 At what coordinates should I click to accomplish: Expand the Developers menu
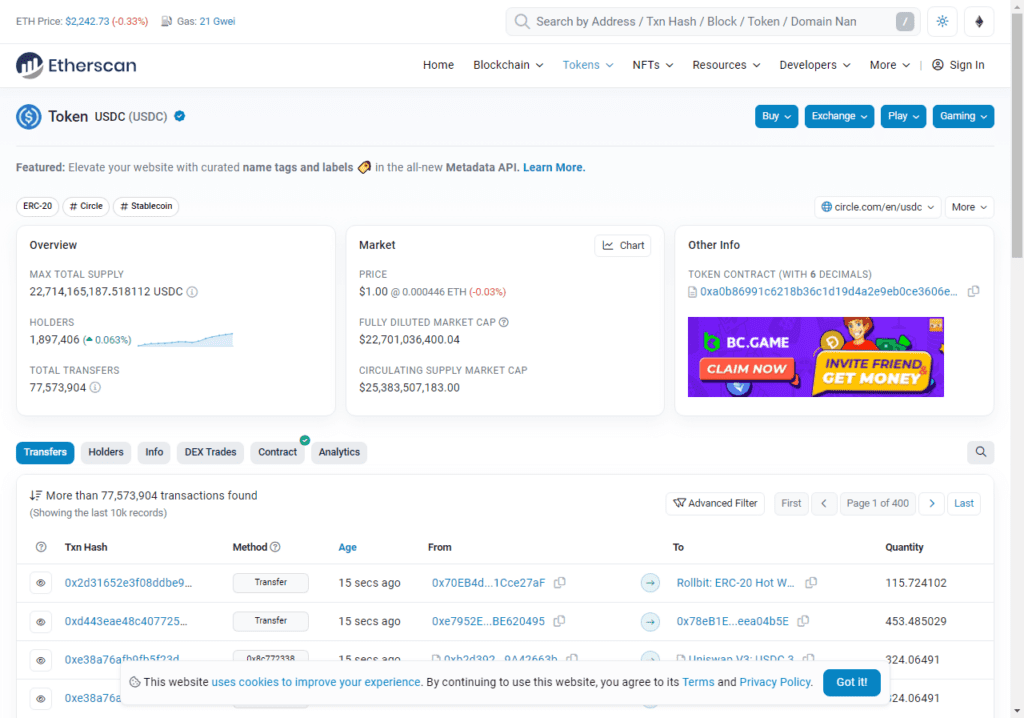tap(814, 65)
